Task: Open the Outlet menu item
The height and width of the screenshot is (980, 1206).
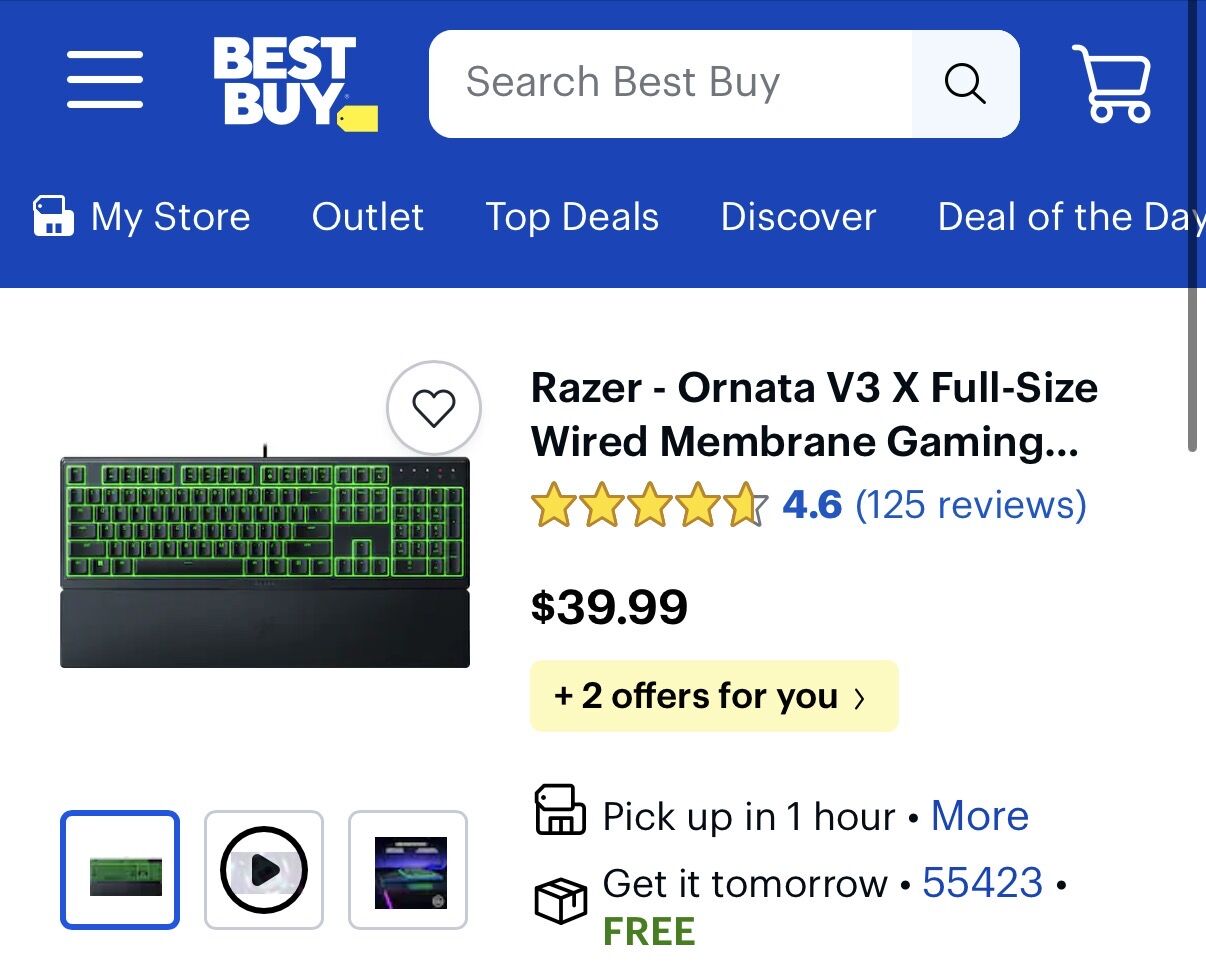Action: tap(368, 217)
